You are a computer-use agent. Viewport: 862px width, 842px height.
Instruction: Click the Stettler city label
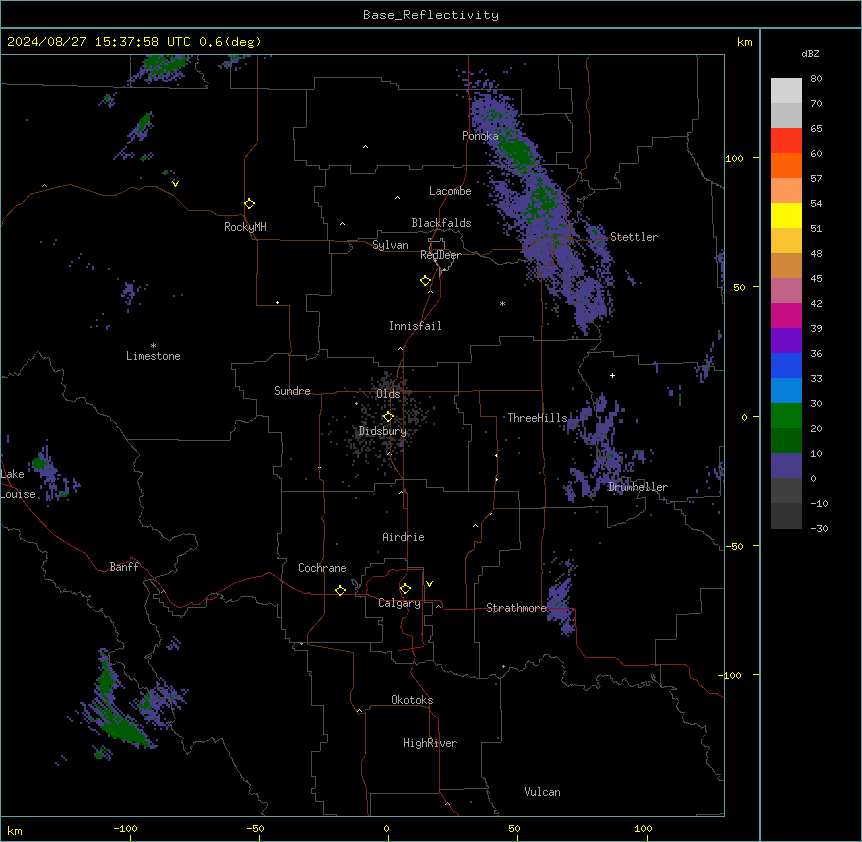(x=634, y=237)
